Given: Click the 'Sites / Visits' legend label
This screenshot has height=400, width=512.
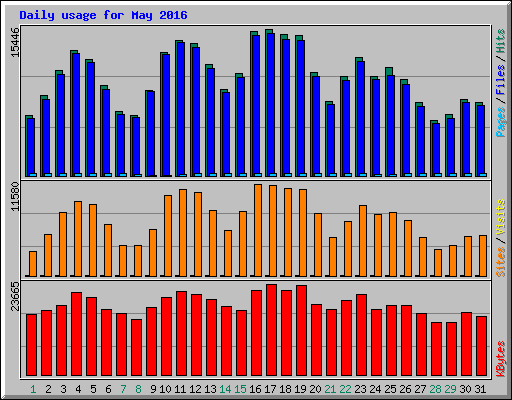Looking at the screenshot, I should [x=501, y=238].
